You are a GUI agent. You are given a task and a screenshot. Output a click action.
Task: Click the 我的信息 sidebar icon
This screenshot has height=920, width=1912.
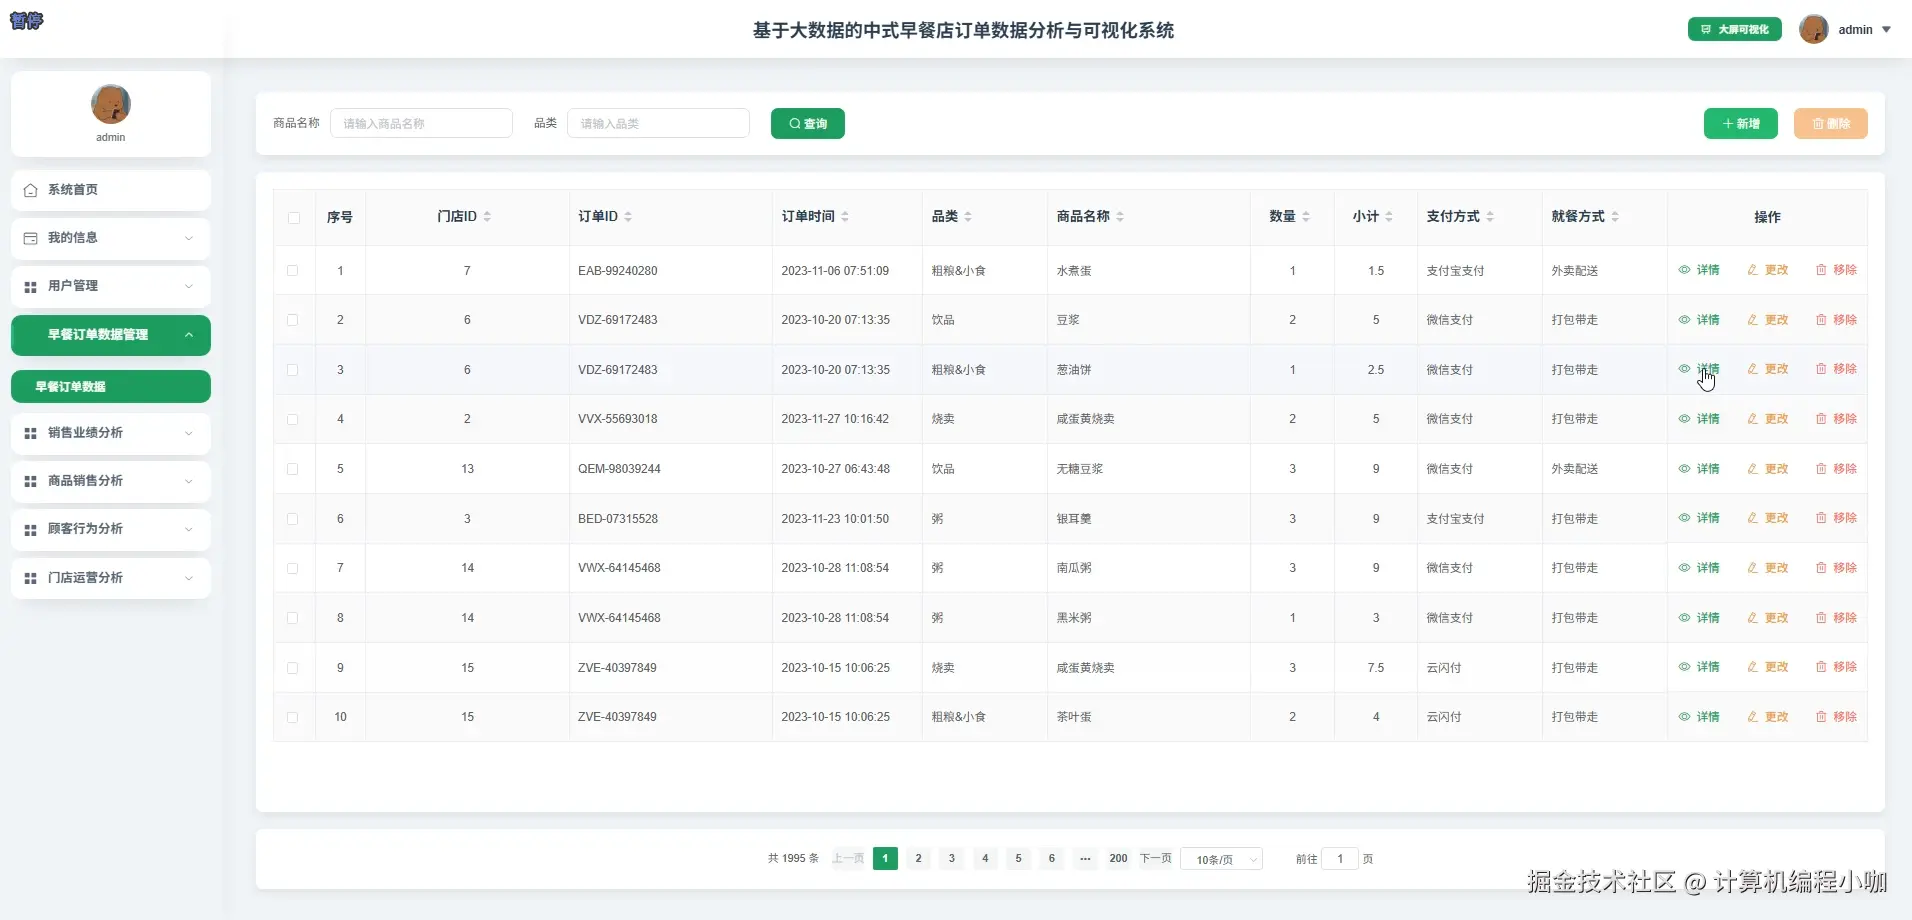30,237
